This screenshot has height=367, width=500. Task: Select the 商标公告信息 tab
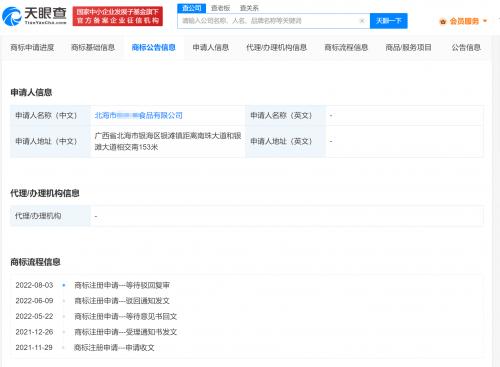154,47
